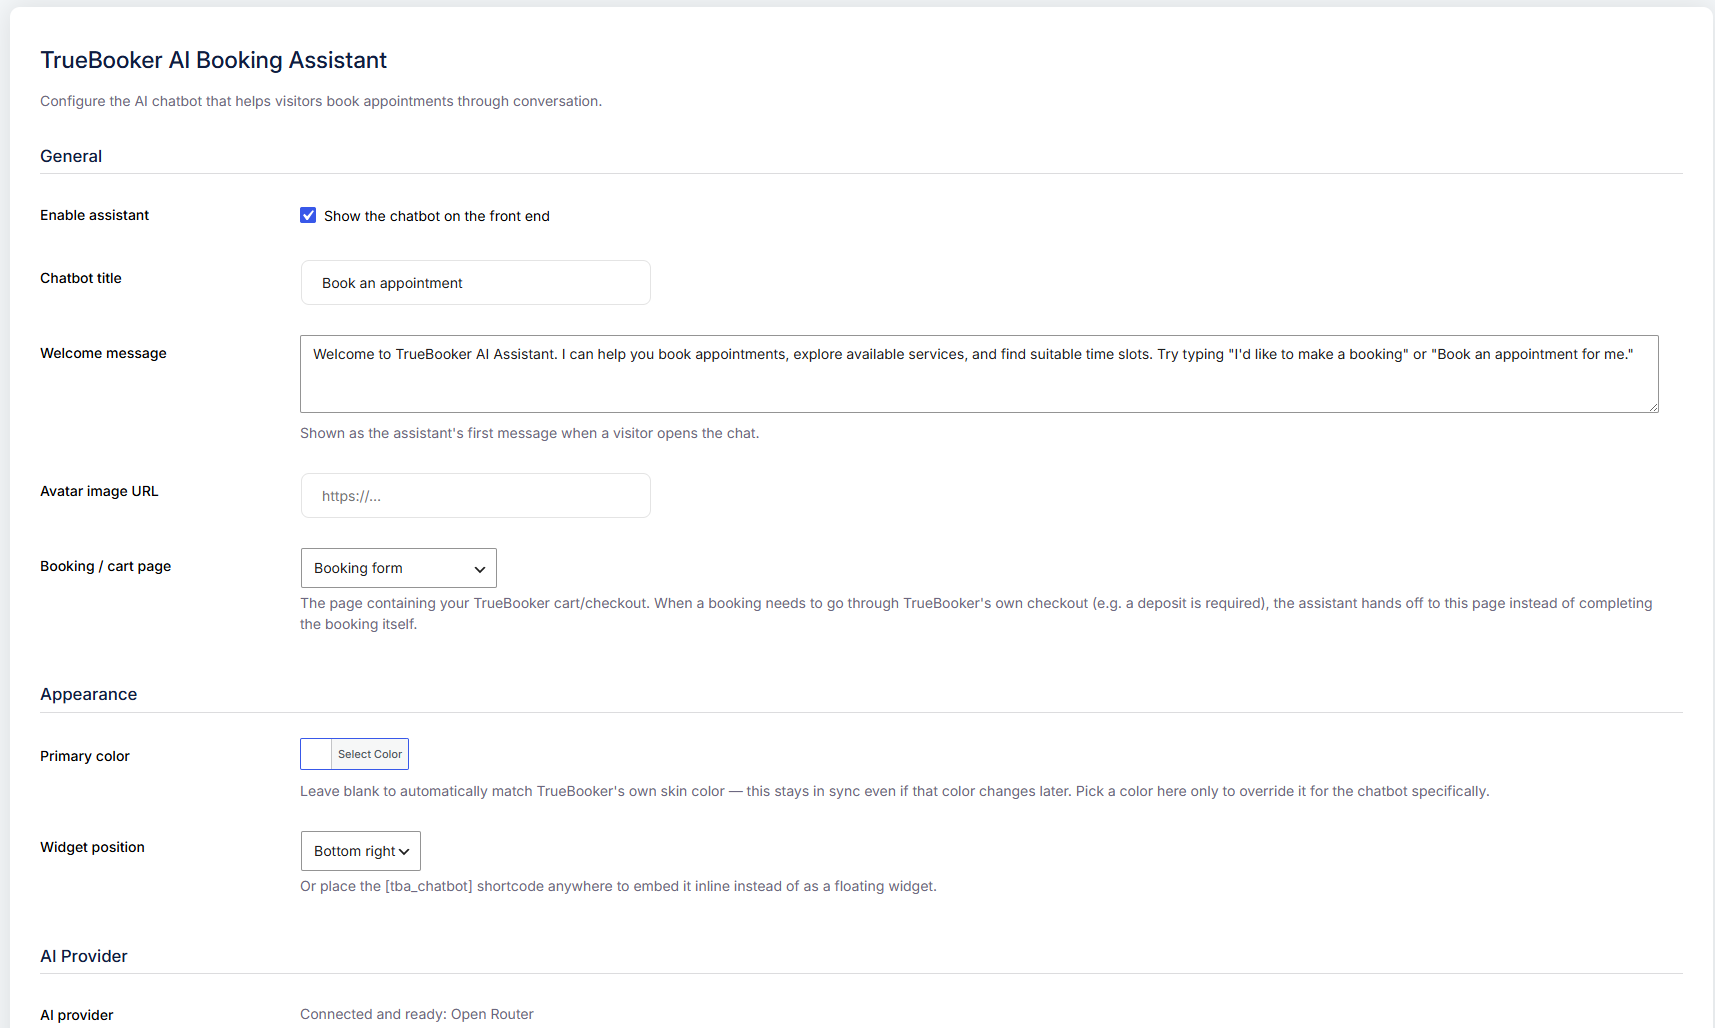This screenshot has height=1028, width=1715.
Task: Click the TrueBooker AI Booking Assistant heading
Action: (214, 60)
